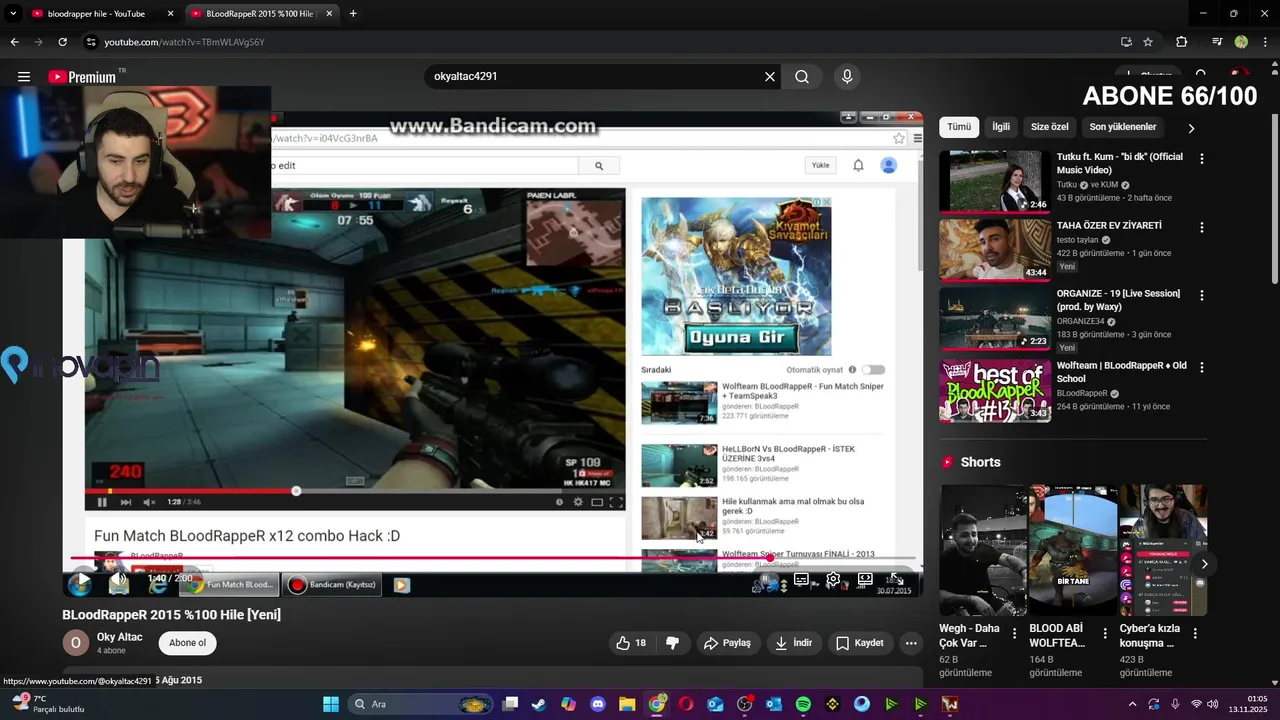This screenshot has height=720, width=1280.
Task: Open options for BLOOD ABİ WOLFTEA short
Action: click(1105, 633)
